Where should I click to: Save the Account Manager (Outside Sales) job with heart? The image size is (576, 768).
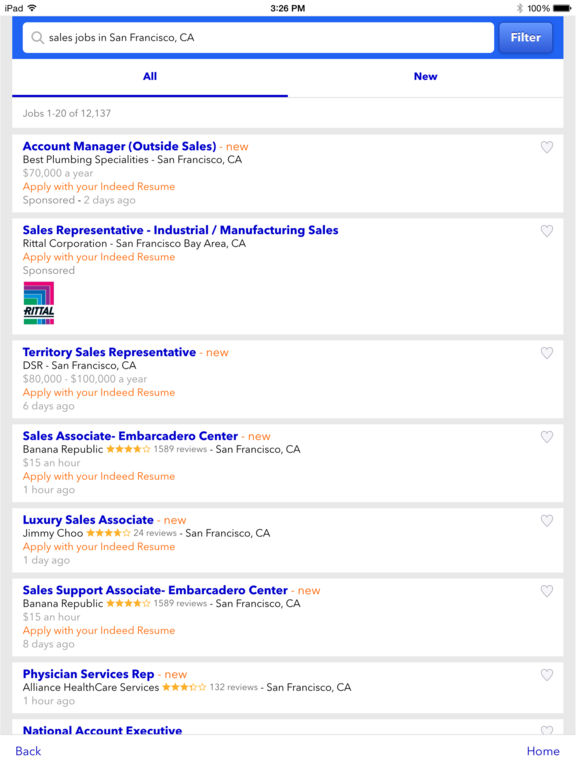tap(547, 147)
